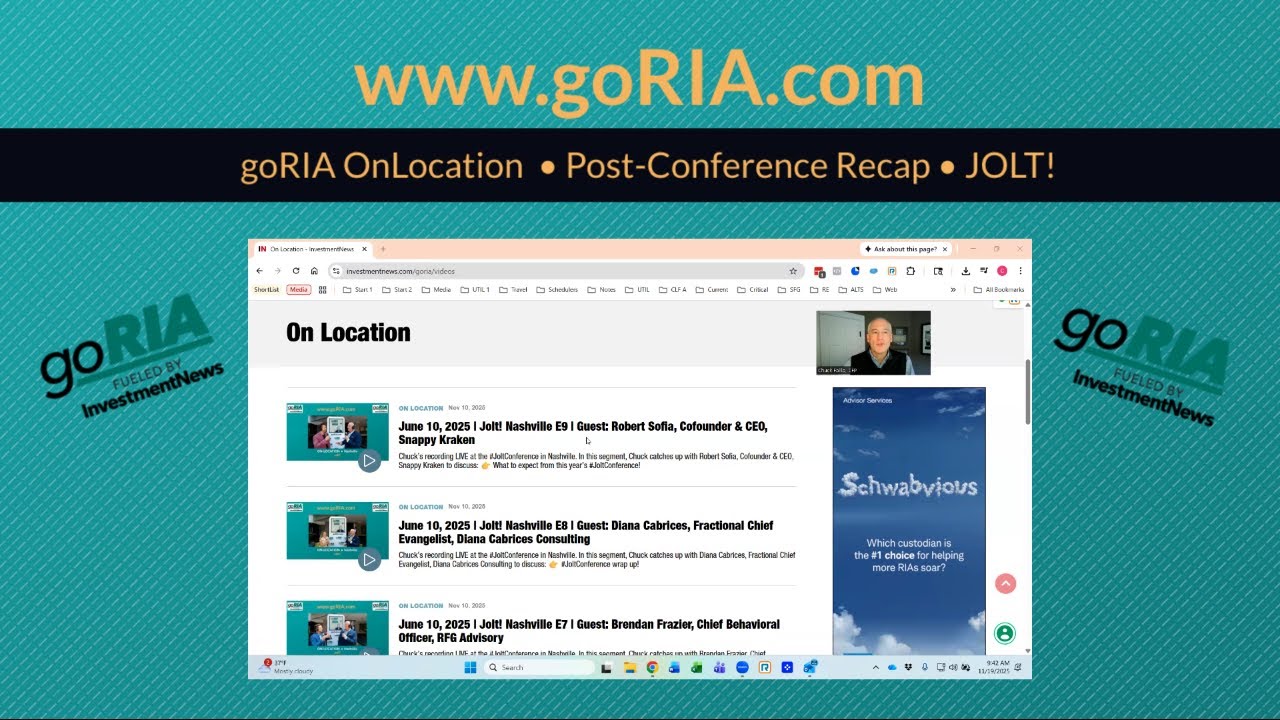Open the Media bookmark folder
This screenshot has width=1280, height=720.
click(x=436, y=290)
